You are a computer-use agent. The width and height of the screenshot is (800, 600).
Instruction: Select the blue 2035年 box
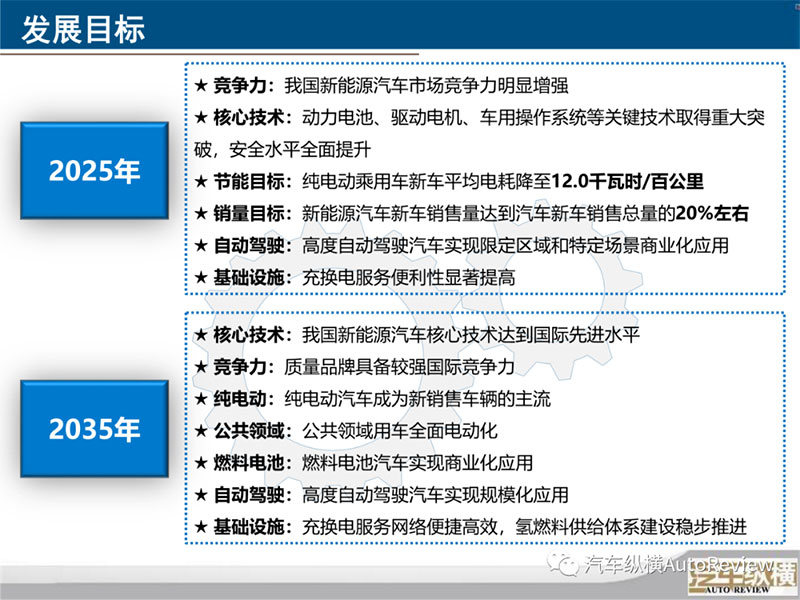94,429
